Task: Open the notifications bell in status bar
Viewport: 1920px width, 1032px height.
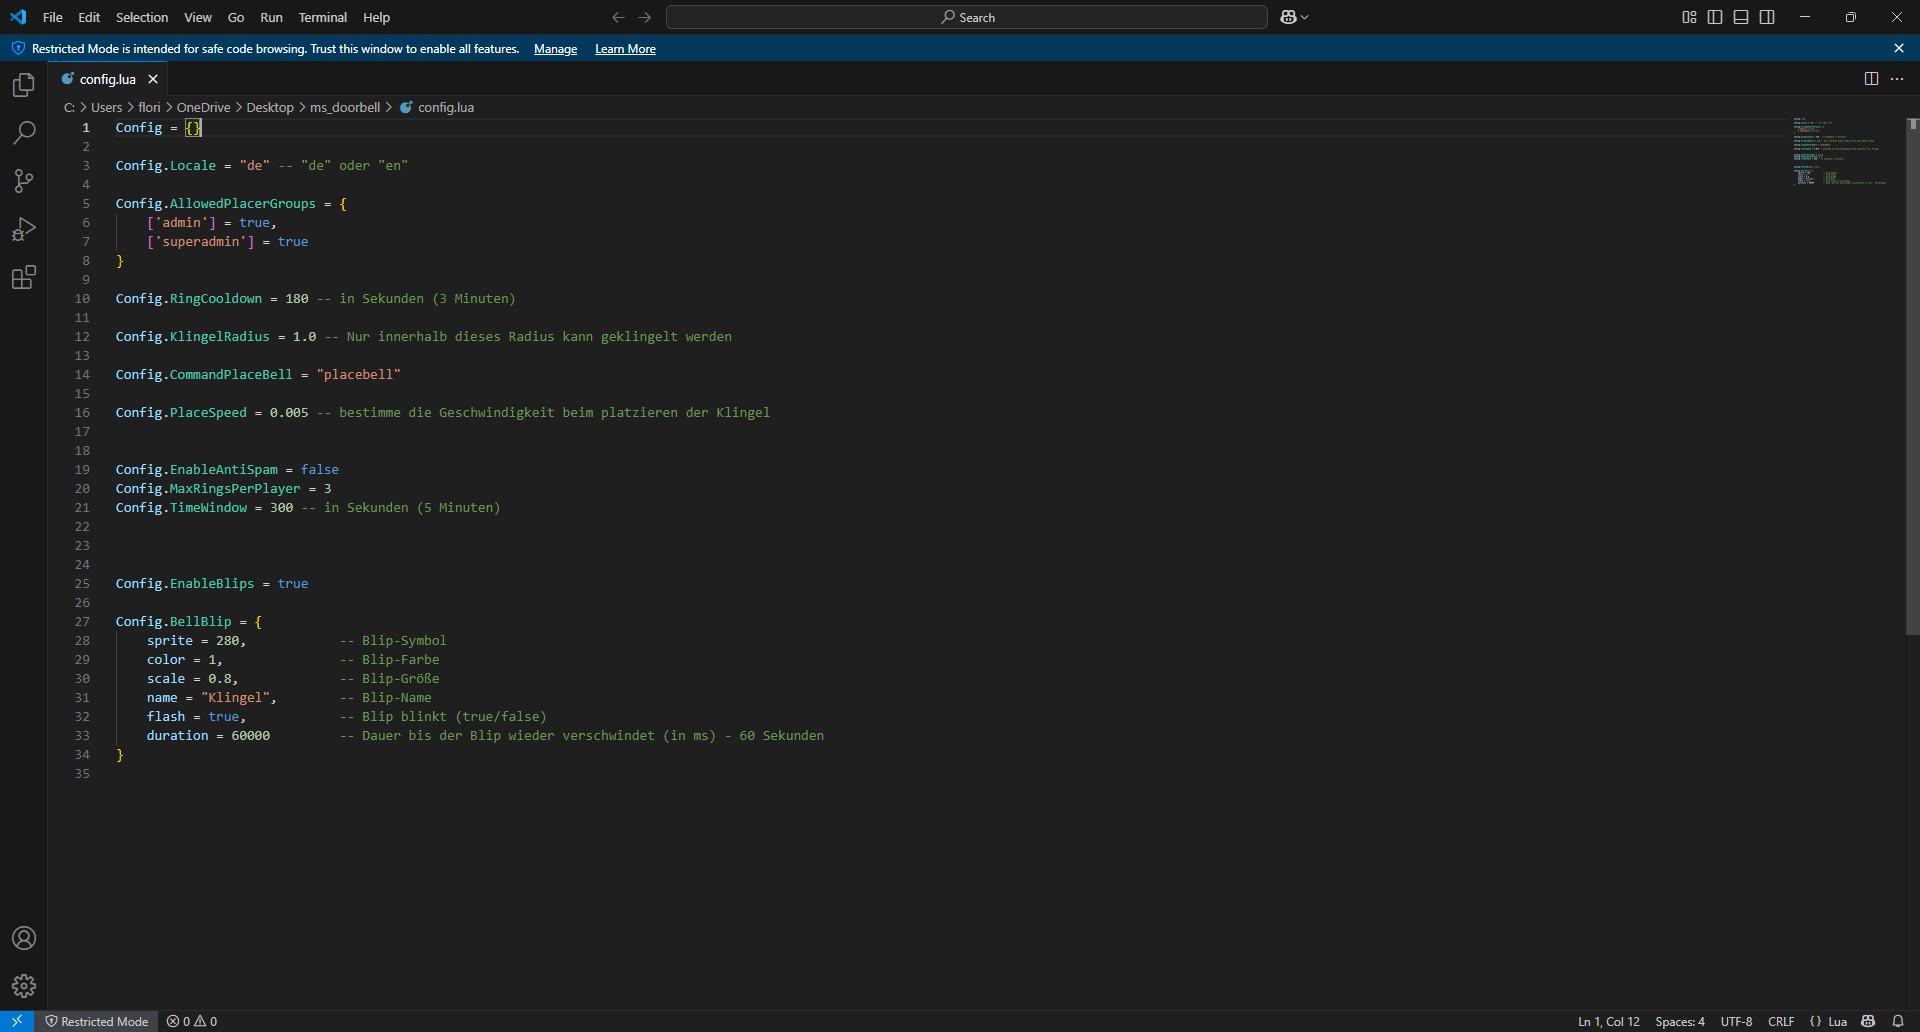Action: tap(1898, 1021)
